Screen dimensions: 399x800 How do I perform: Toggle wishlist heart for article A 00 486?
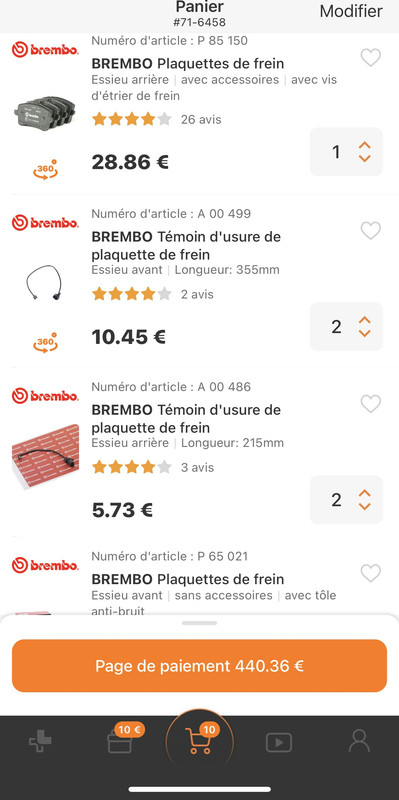pyautogui.click(x=371, y=404)
